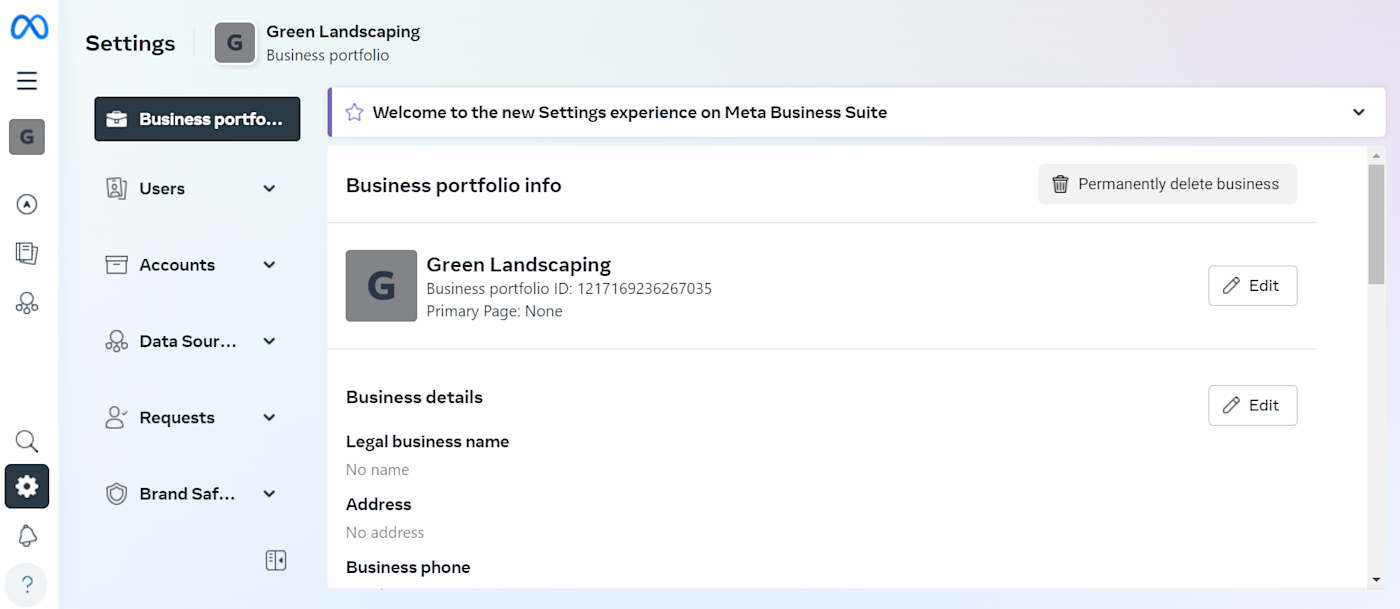Click the scrollbar up arrow
Screen dimensions: 1400x609
click(1377, 157)
